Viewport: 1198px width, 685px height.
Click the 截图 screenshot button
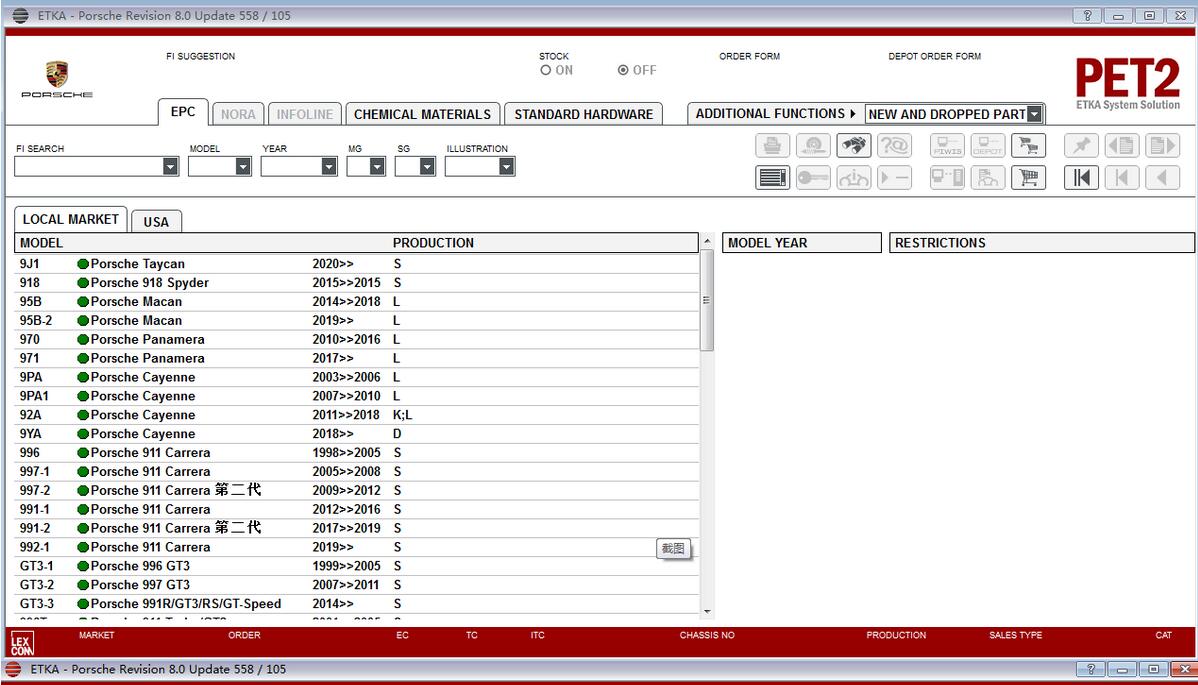coord(673,548)
